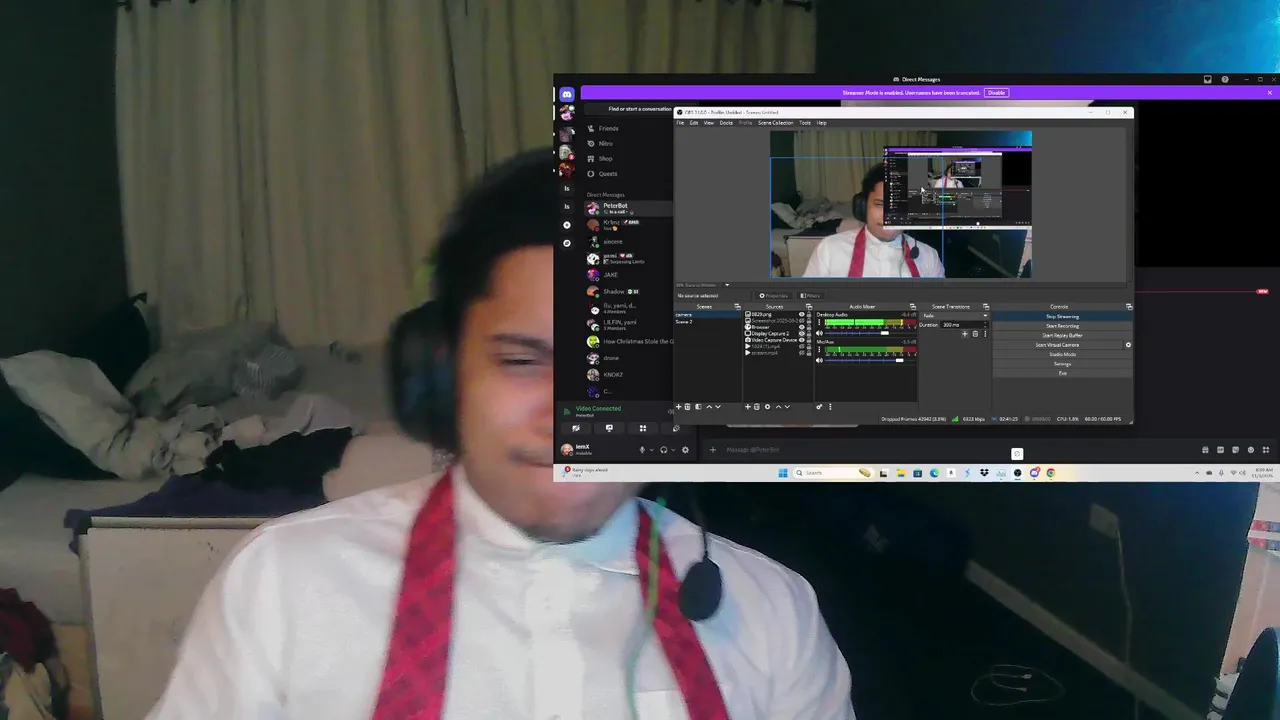
Task: Open the Discord help icon in title bar
Action: coord(1225,79)
